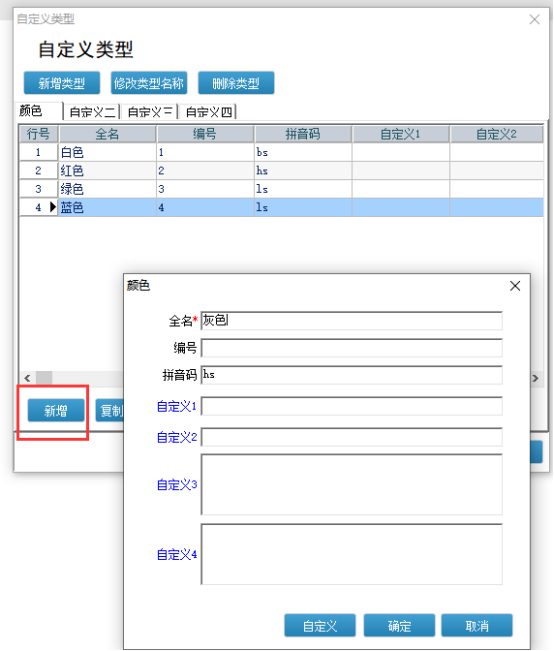This screenshot has height=651, width=554.
Task: Close the 自定义类型 window
Action: [534, 19]
